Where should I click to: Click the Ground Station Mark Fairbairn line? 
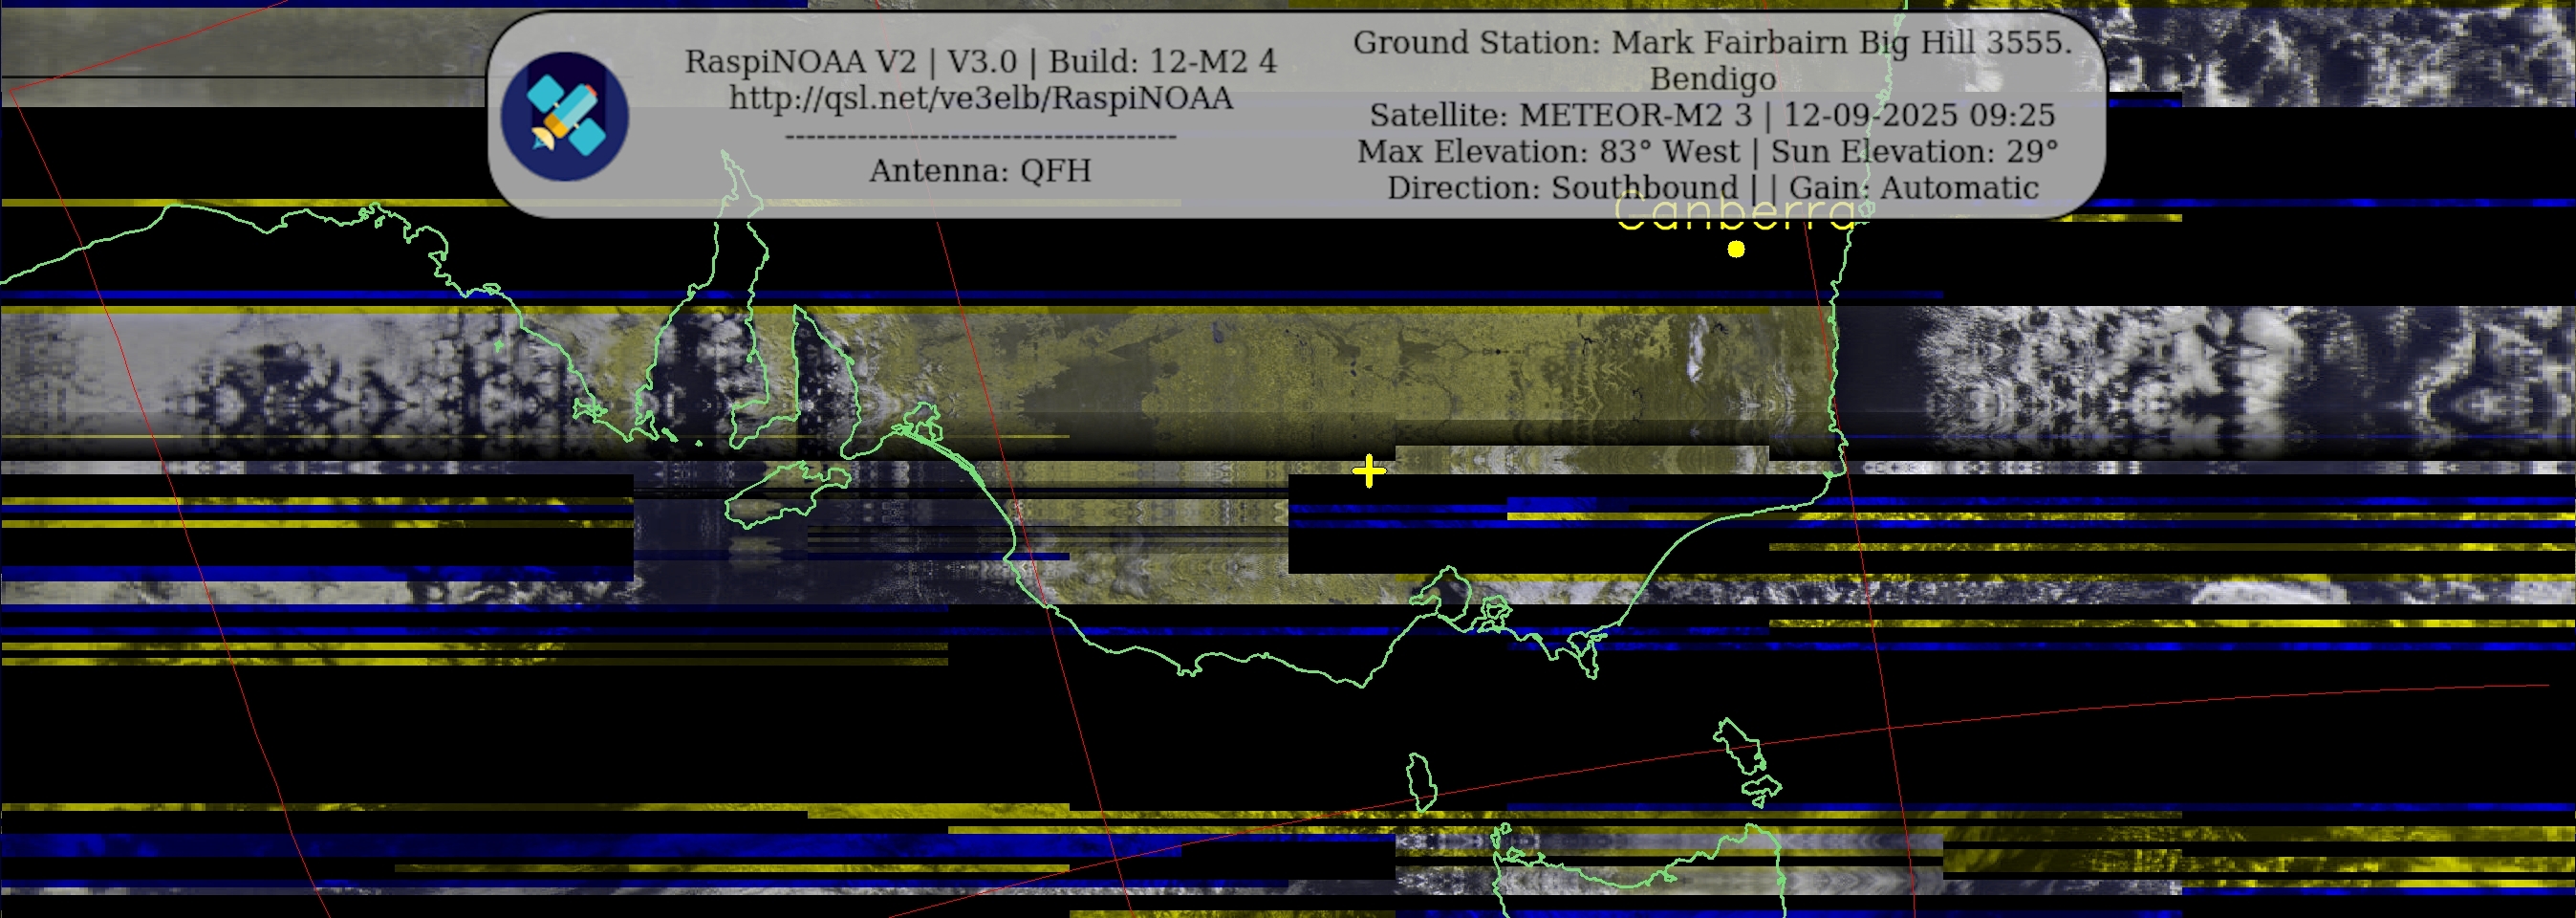pos(1712,43)
